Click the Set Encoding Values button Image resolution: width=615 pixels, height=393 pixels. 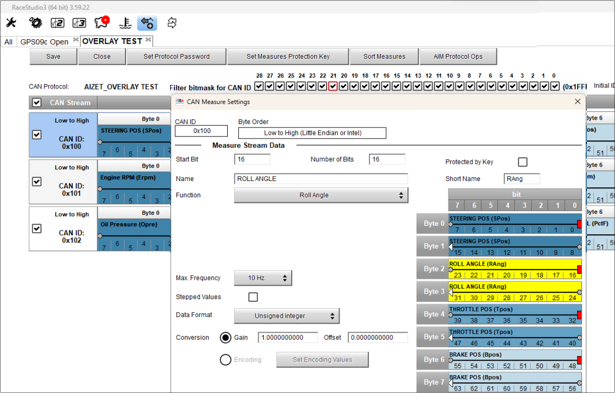[322, 360]
